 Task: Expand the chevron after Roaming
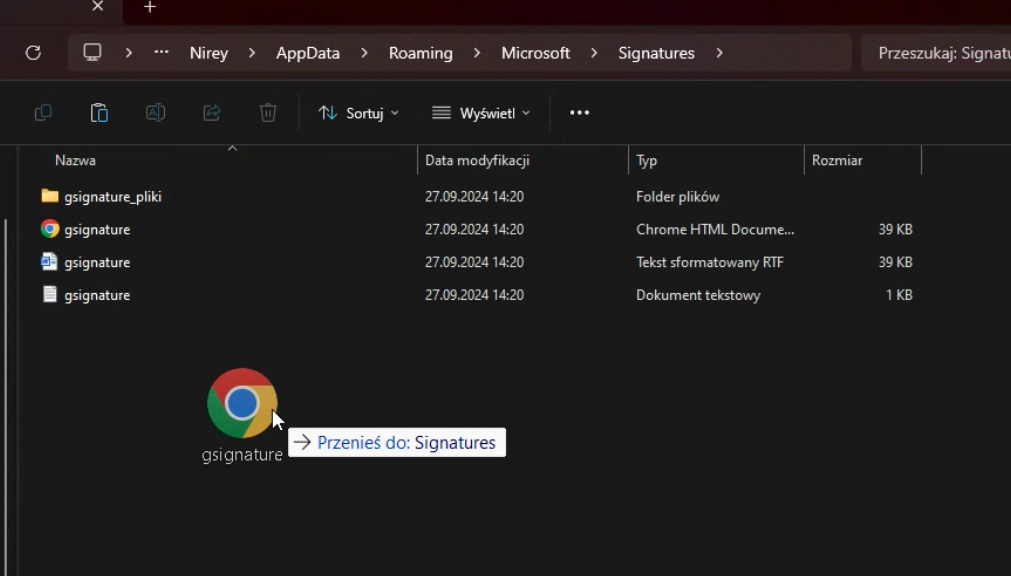[x=476, y=53]
